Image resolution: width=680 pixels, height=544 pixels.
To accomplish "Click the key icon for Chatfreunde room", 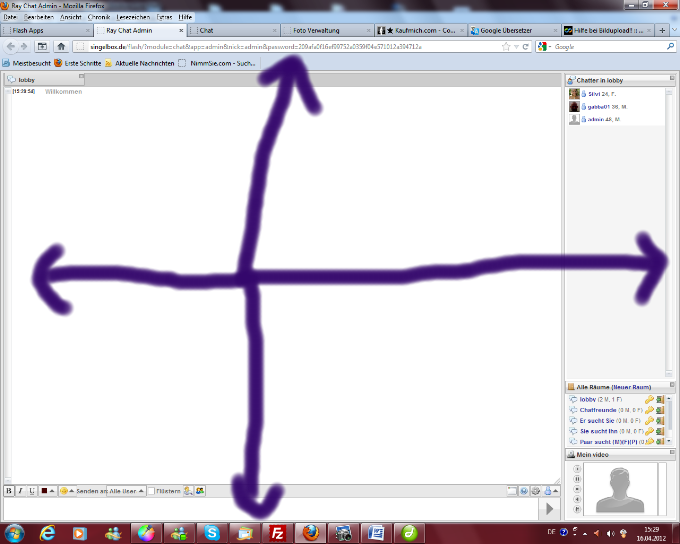I will point(649,410).
